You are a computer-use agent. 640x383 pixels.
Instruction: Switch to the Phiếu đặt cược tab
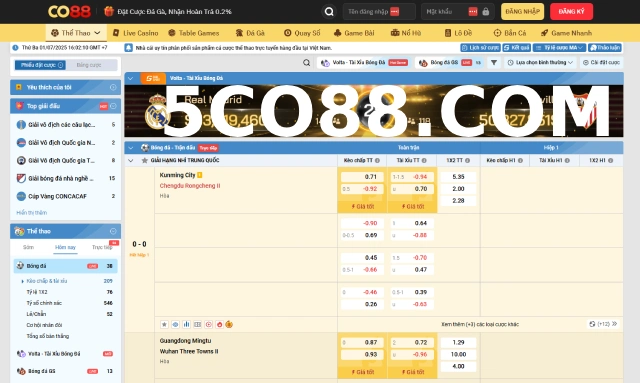pos(40,65)
